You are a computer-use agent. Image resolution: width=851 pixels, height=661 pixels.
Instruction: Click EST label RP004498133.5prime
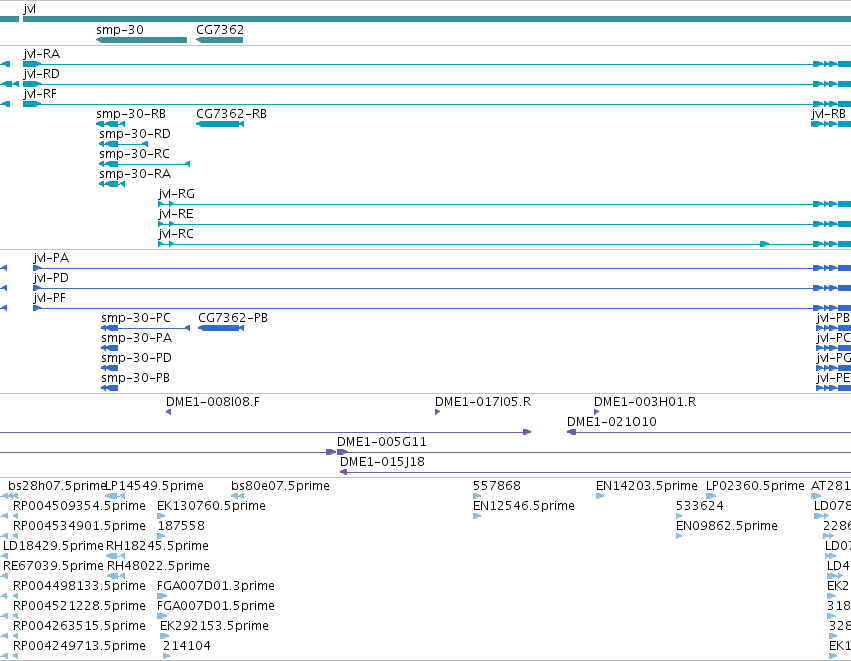(79, 586)
